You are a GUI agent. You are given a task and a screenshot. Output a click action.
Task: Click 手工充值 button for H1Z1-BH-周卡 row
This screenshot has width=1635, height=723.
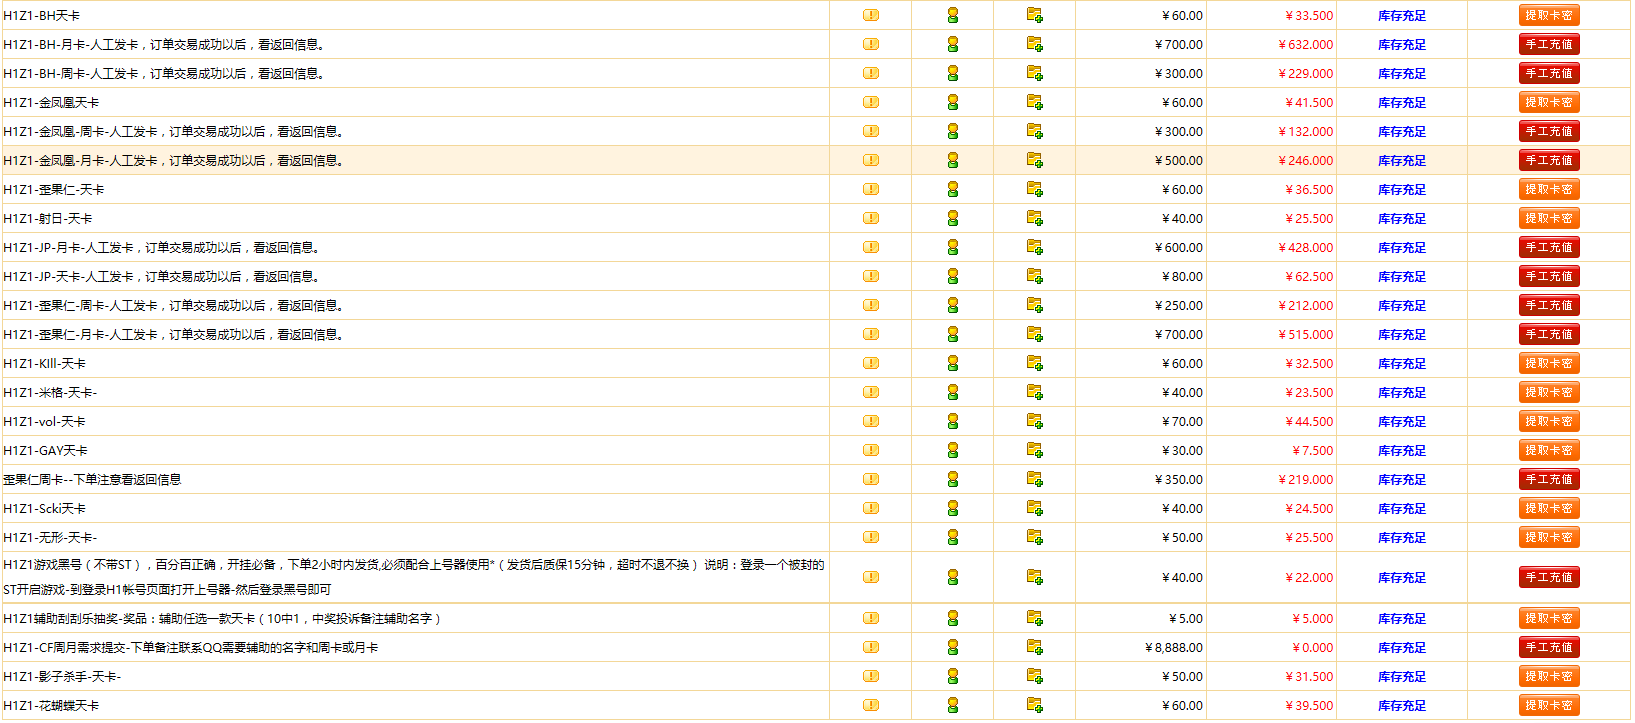pyautogui.click(x=1549, y=73)
